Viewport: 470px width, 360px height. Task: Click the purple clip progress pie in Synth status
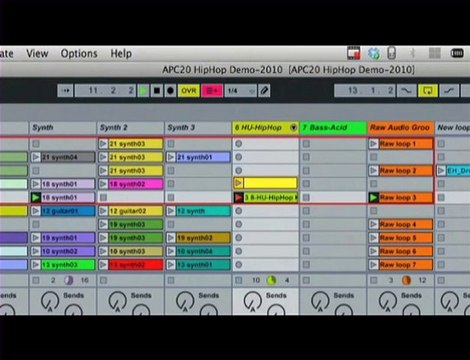click(69, 280)
